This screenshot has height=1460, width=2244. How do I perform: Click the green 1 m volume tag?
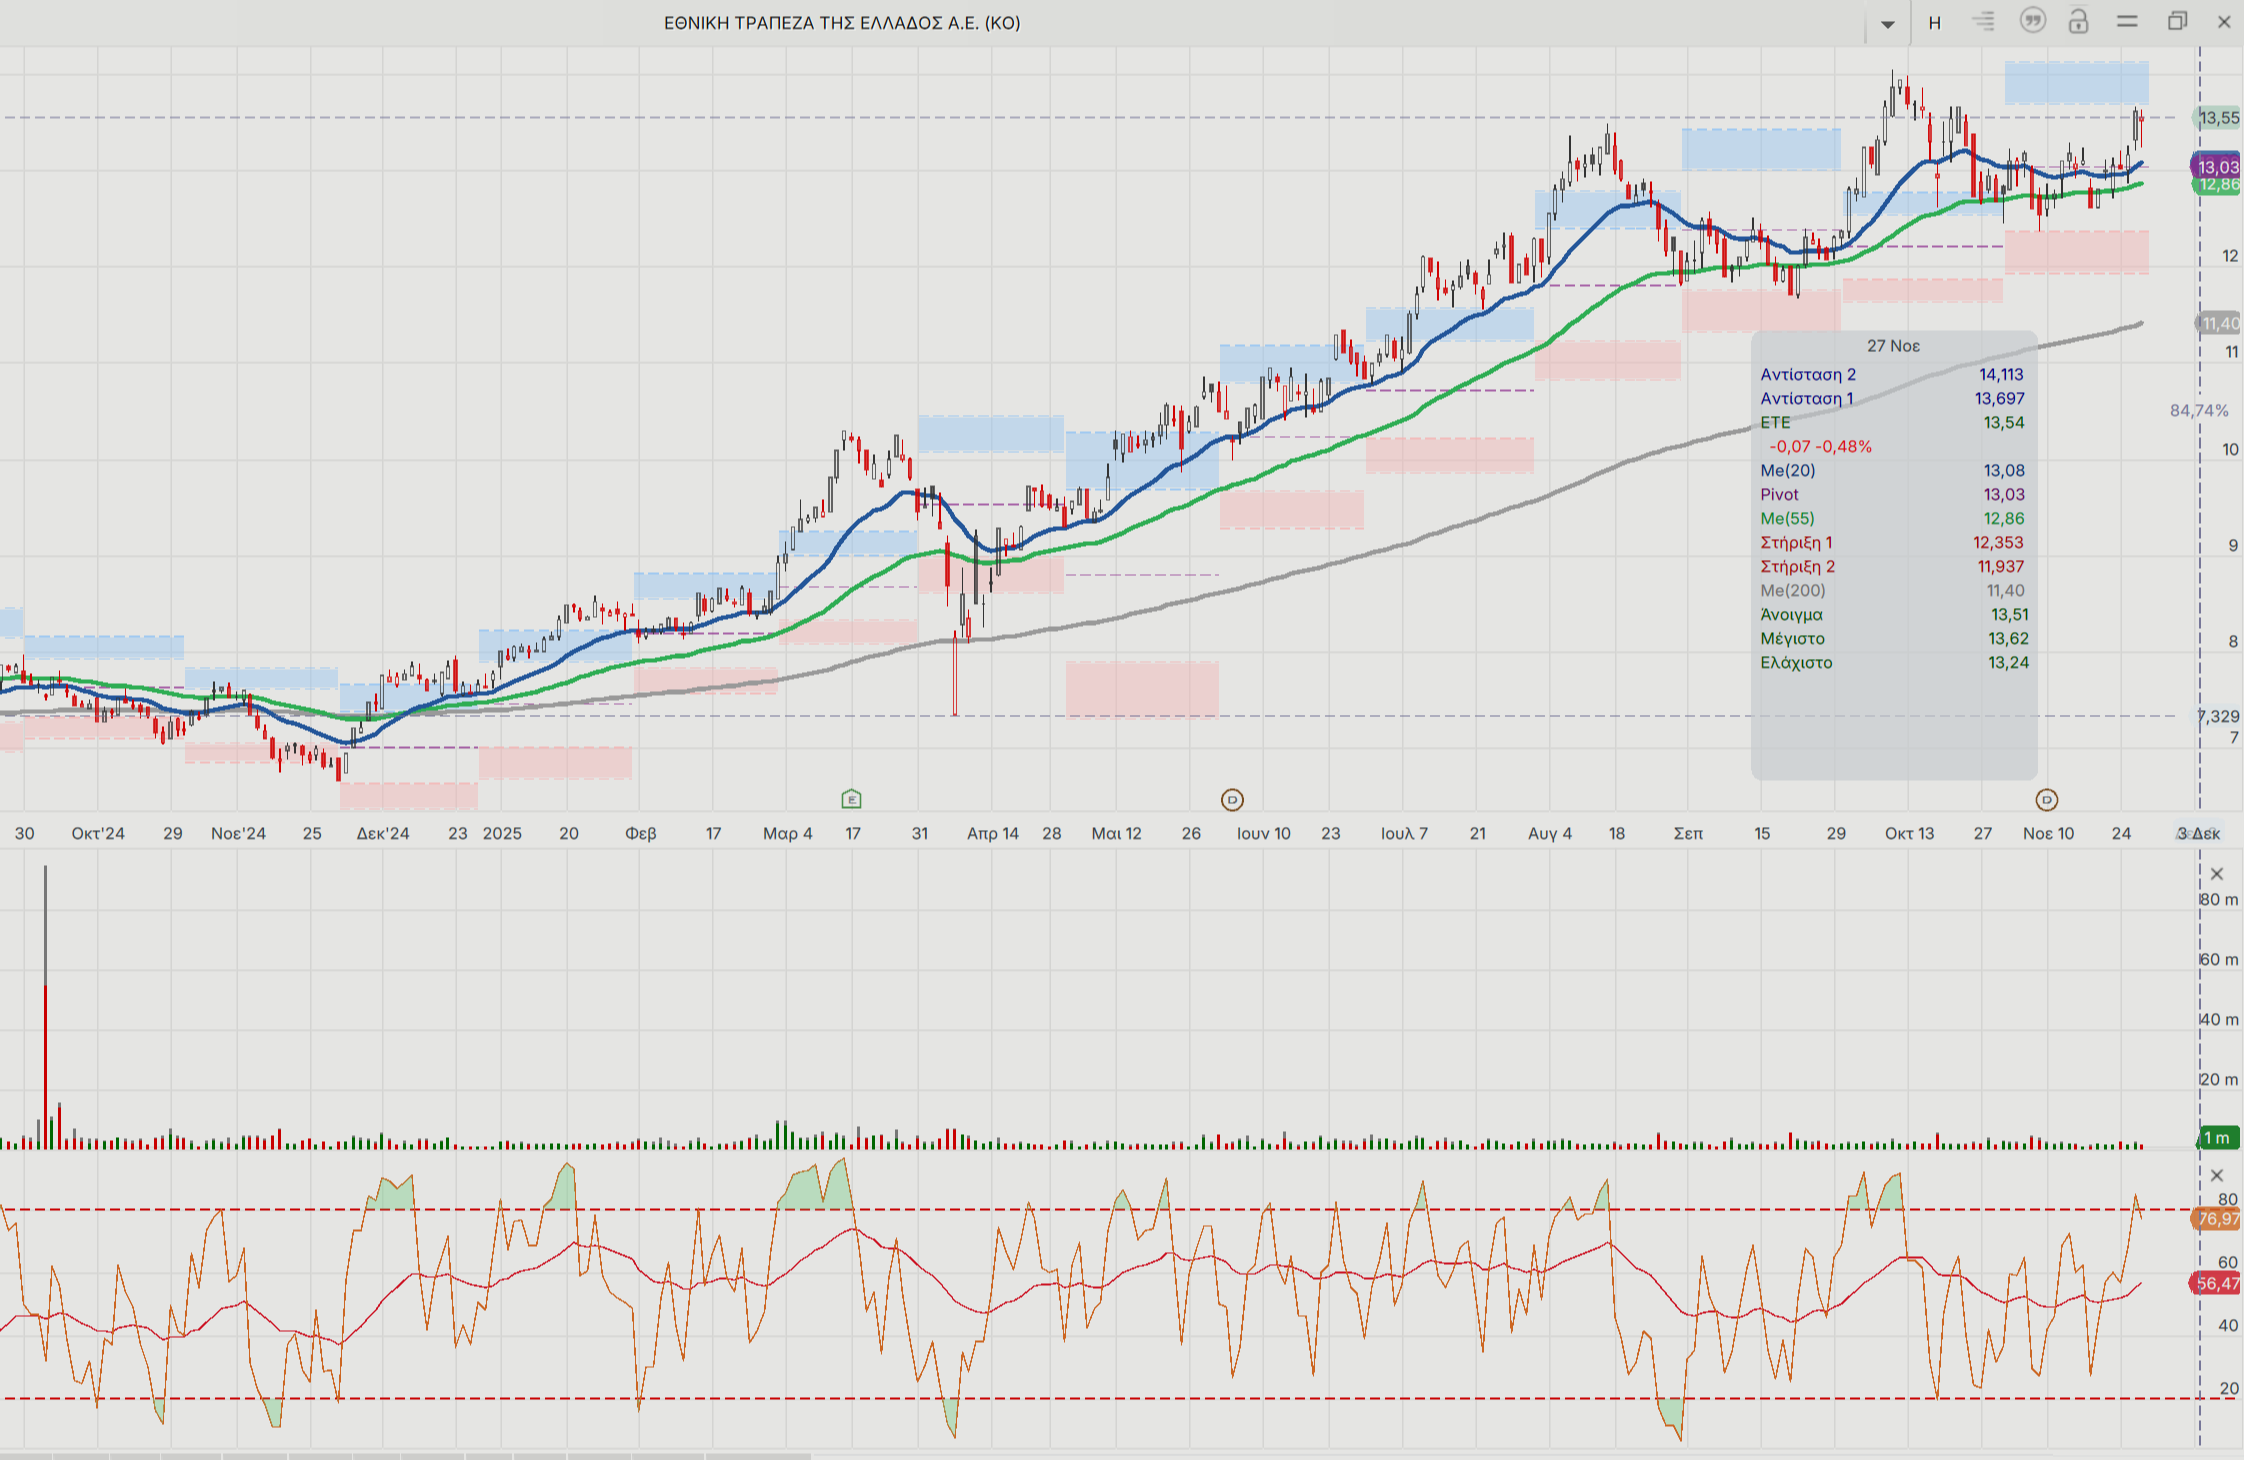pos(2217,1138)
